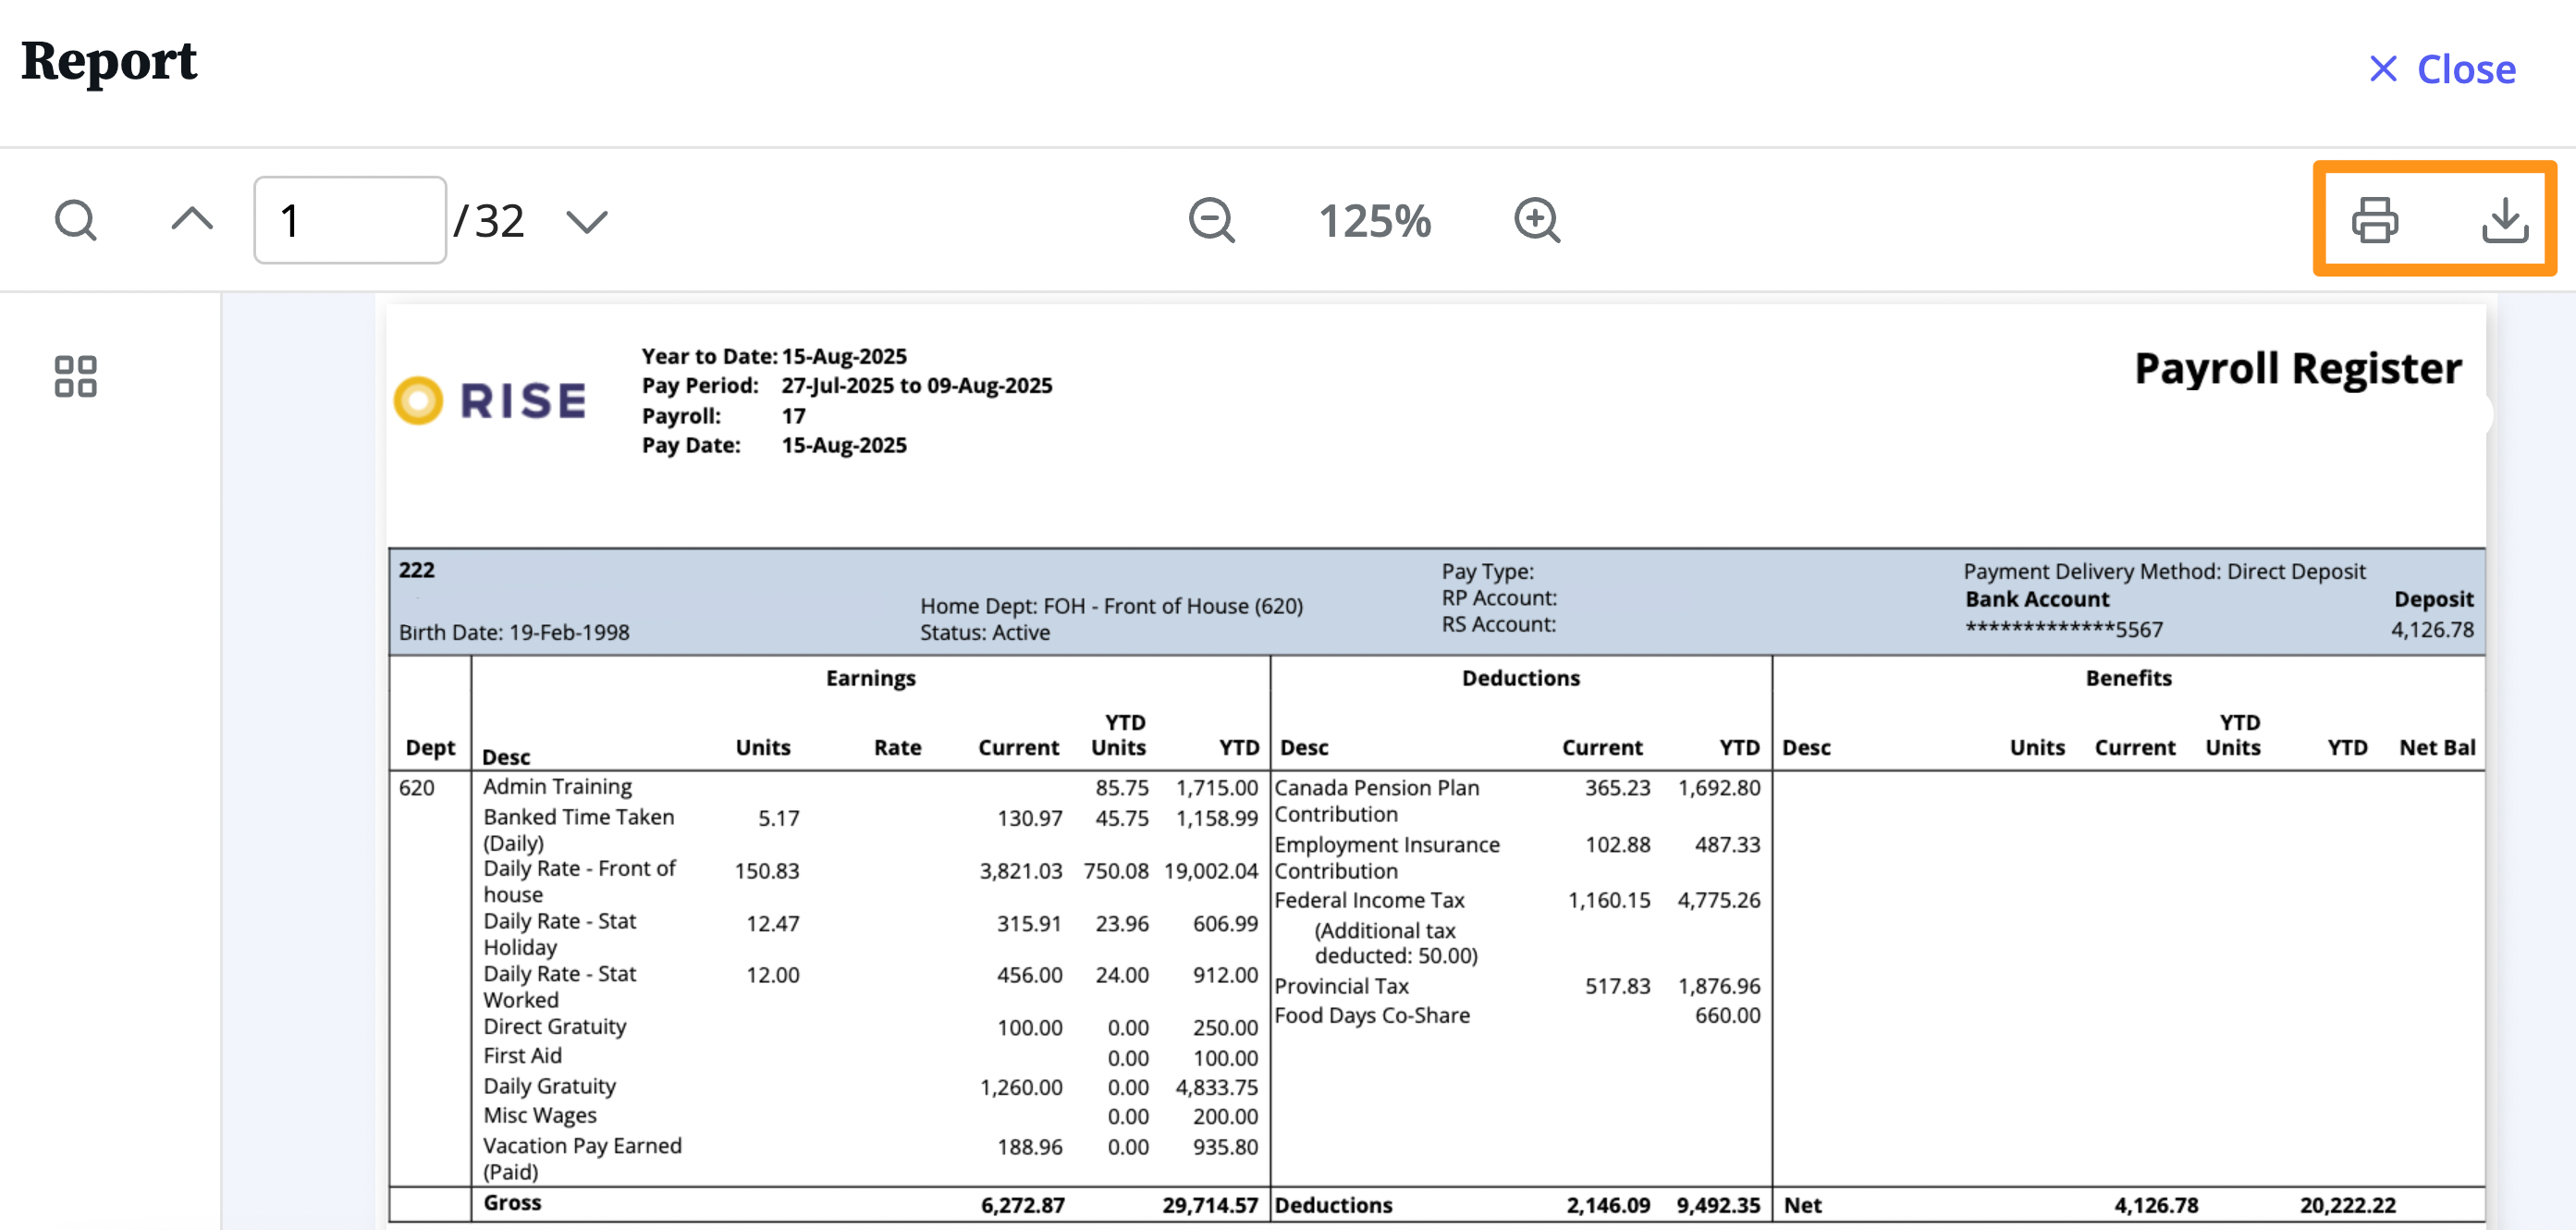Click the page number input field
The width and height of the screenshot is (2576, 1230).
click(x=350, y=220)
